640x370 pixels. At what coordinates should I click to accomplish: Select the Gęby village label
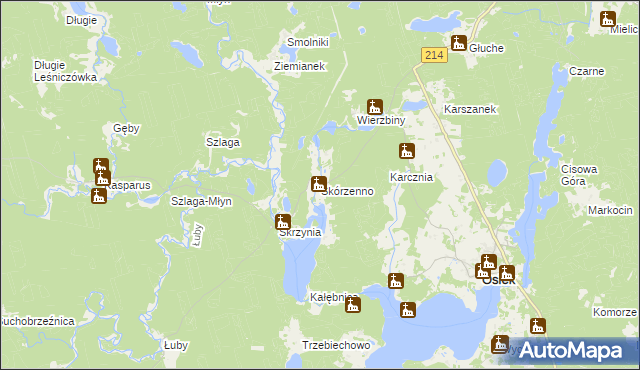127,129
